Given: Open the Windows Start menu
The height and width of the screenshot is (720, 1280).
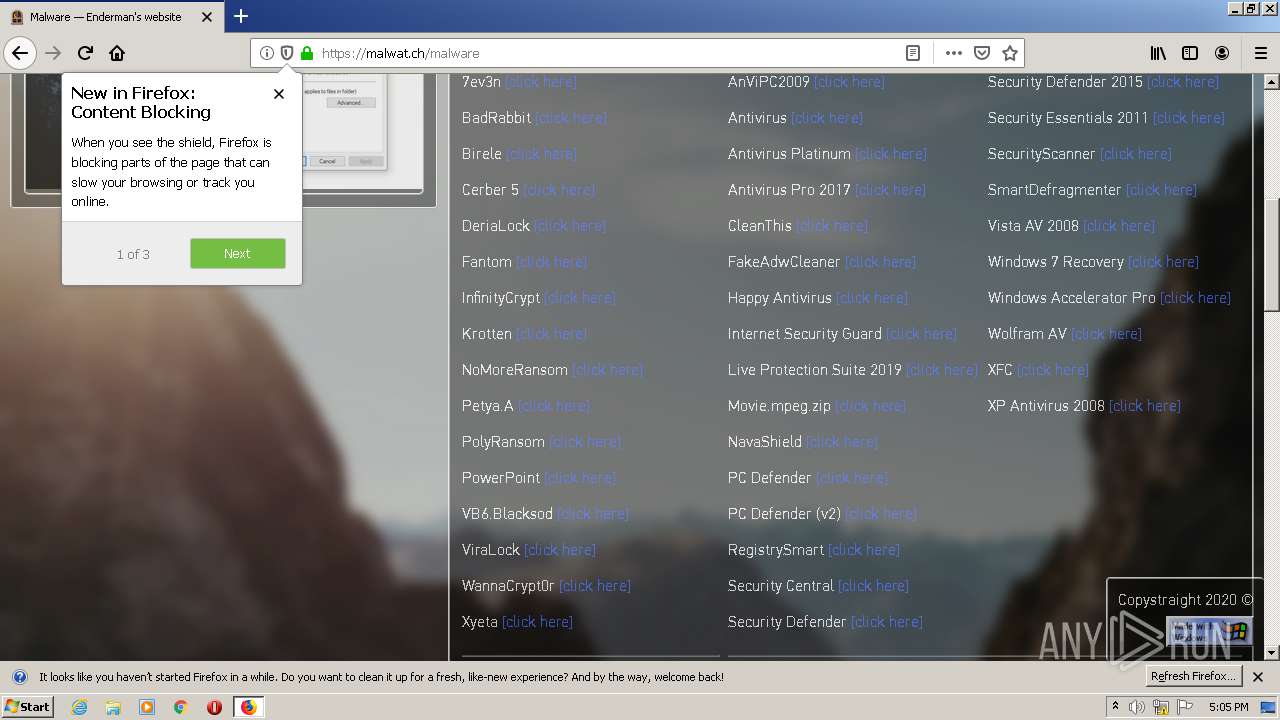Looking at the screenshot, I should coord(28,707).
